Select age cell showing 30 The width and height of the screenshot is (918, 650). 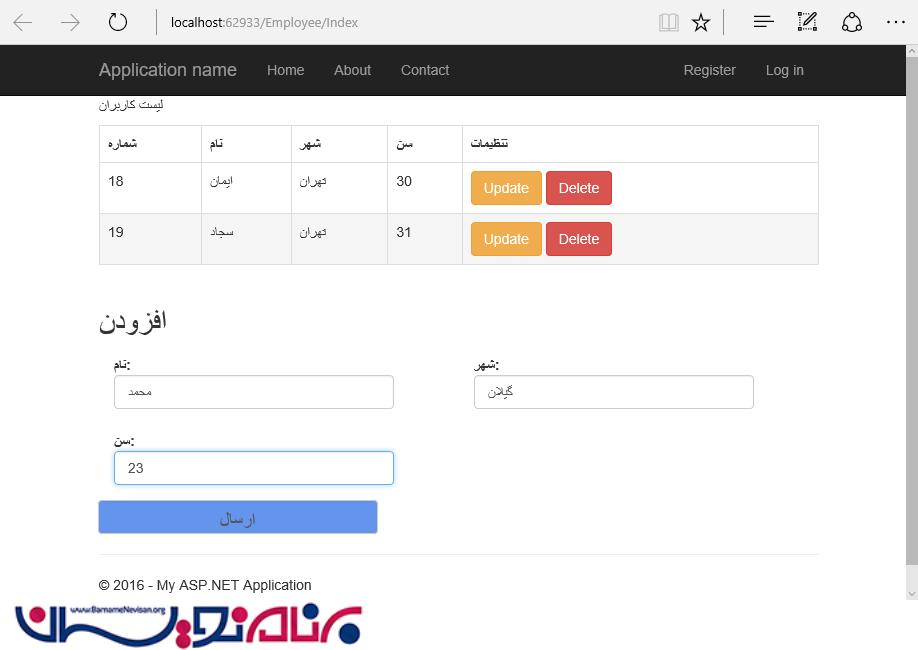425,188
